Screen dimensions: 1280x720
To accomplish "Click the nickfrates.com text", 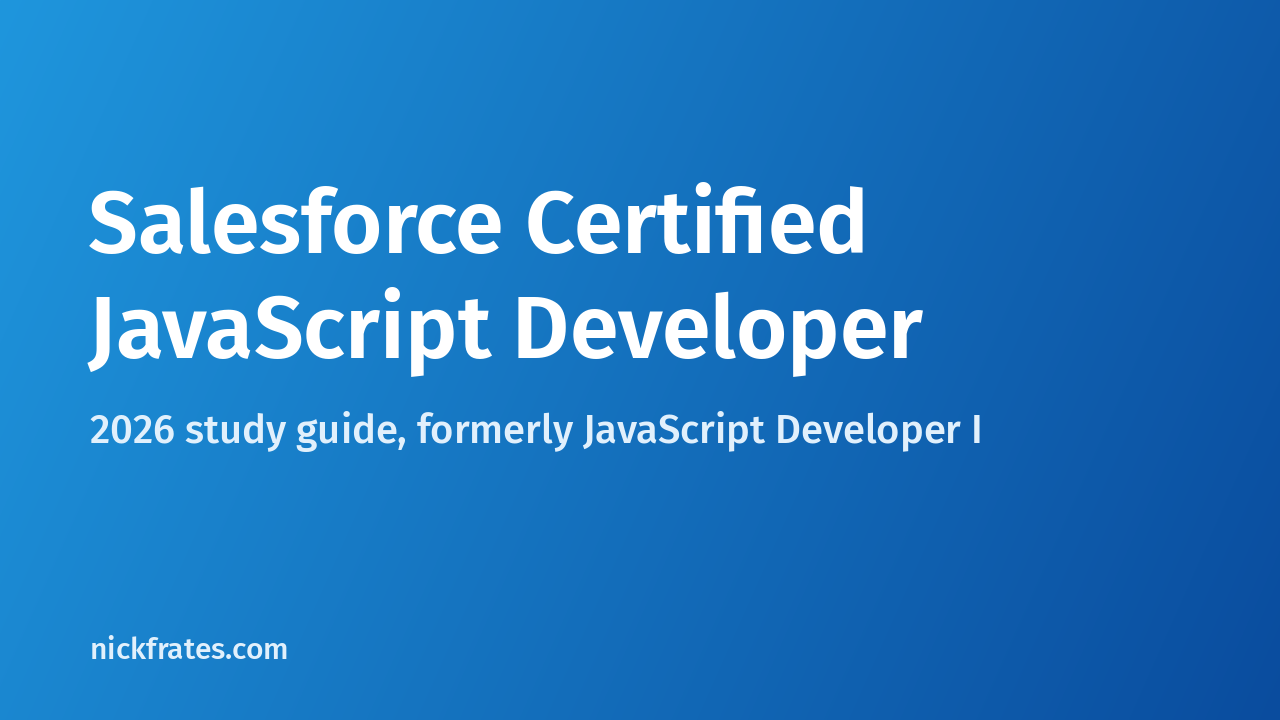I will [x=189, y=649].
